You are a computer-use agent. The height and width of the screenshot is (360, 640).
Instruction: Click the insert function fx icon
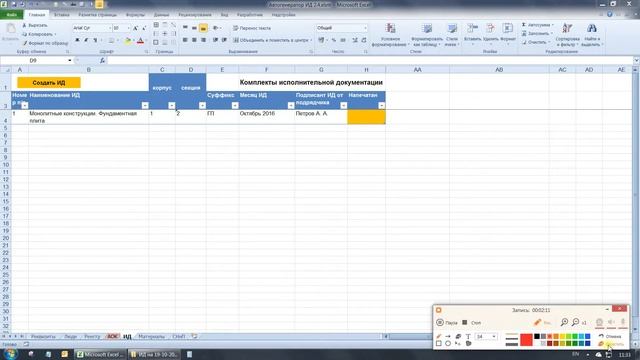(x=102, y=60)
